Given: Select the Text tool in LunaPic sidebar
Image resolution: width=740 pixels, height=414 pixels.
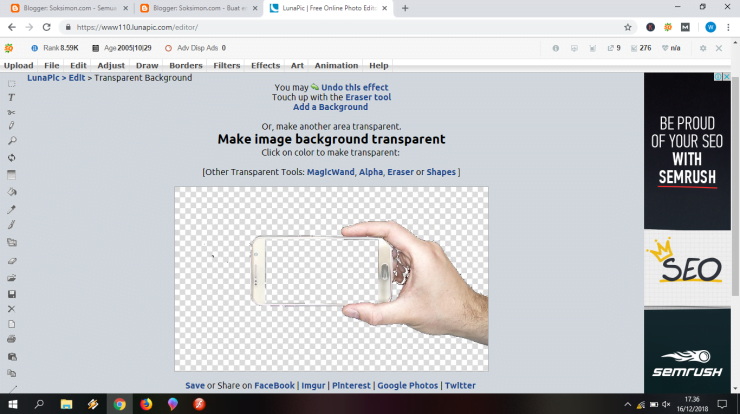Looking at the screenshot, I should (x=12, y=97).
